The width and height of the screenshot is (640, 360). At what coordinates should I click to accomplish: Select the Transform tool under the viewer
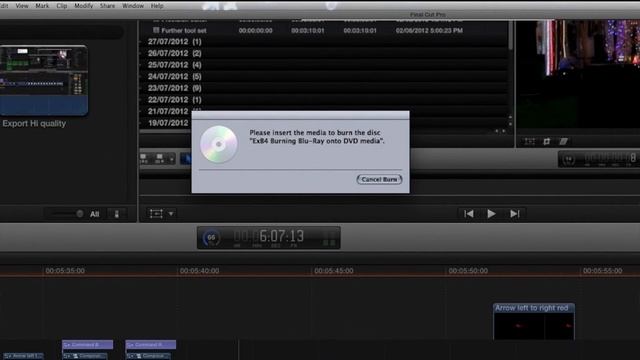(x=530, y=141)
